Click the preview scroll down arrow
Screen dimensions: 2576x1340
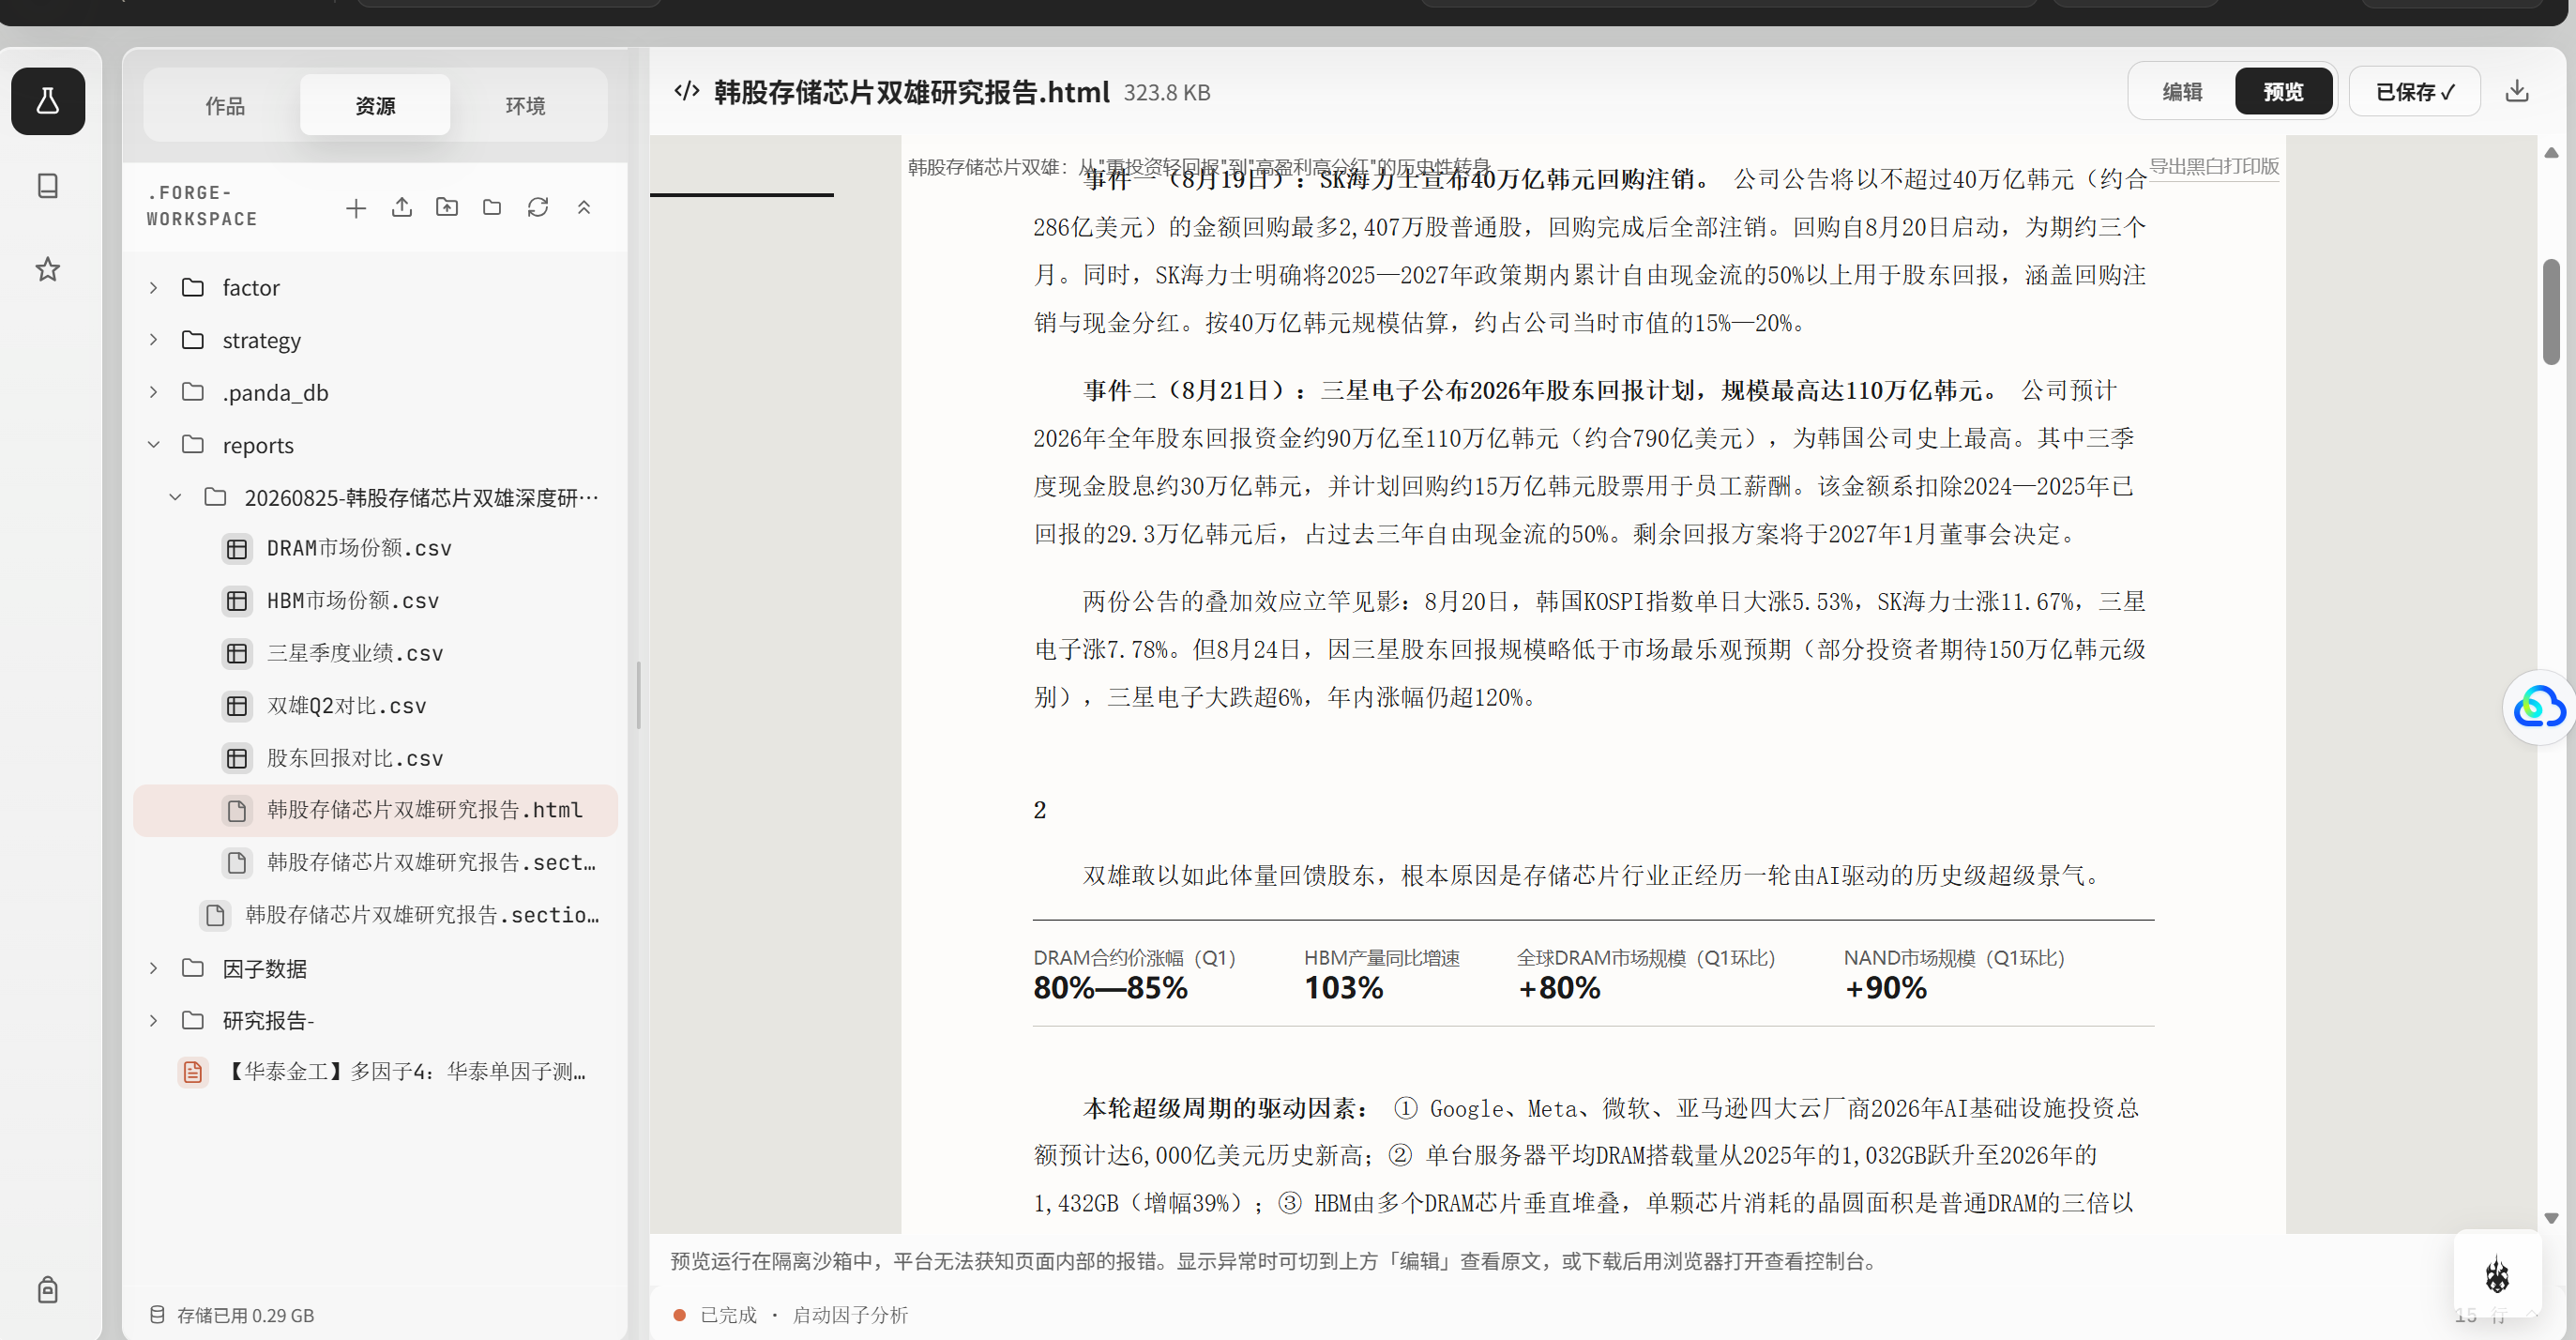coord(2551,1218)
